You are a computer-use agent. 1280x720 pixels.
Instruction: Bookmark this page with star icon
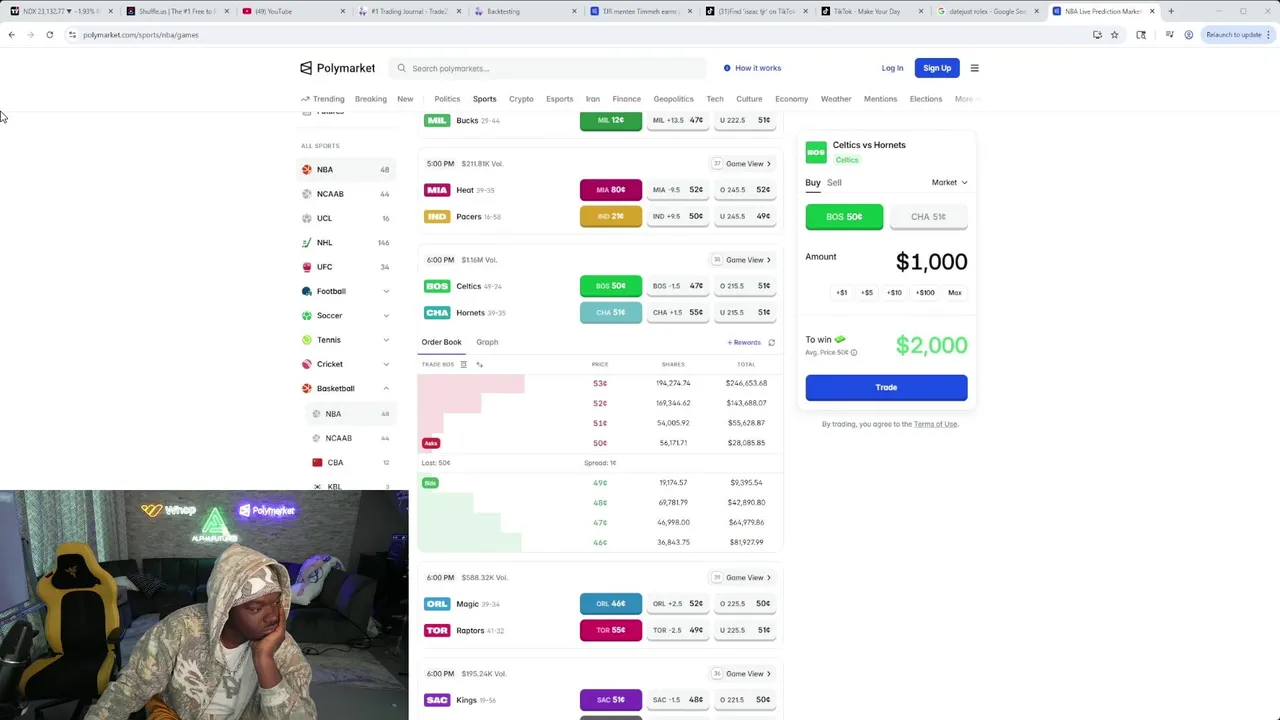(1114, 34)
